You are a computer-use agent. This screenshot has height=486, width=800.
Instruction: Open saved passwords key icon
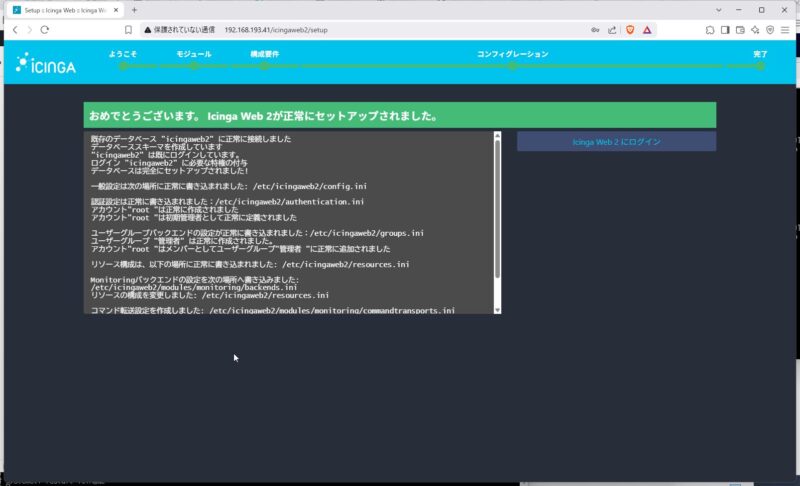pyautogui.click(x=595, y=30)
